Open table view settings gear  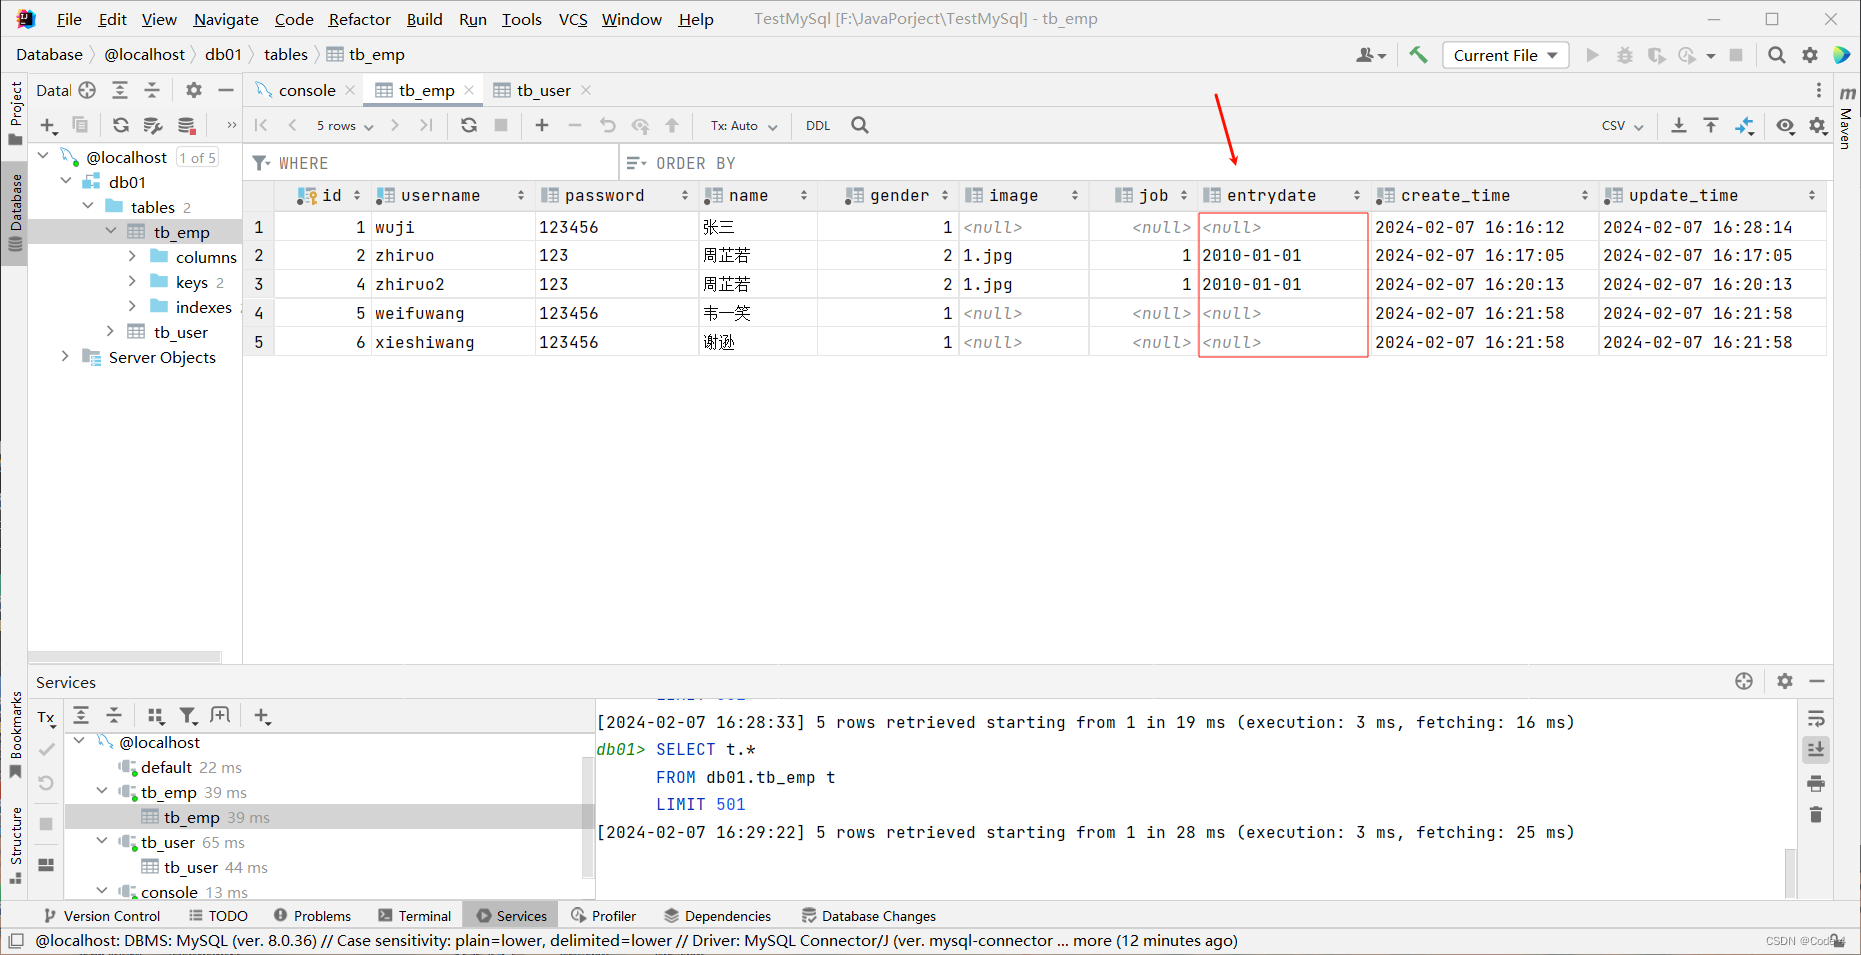point(1818,125)
